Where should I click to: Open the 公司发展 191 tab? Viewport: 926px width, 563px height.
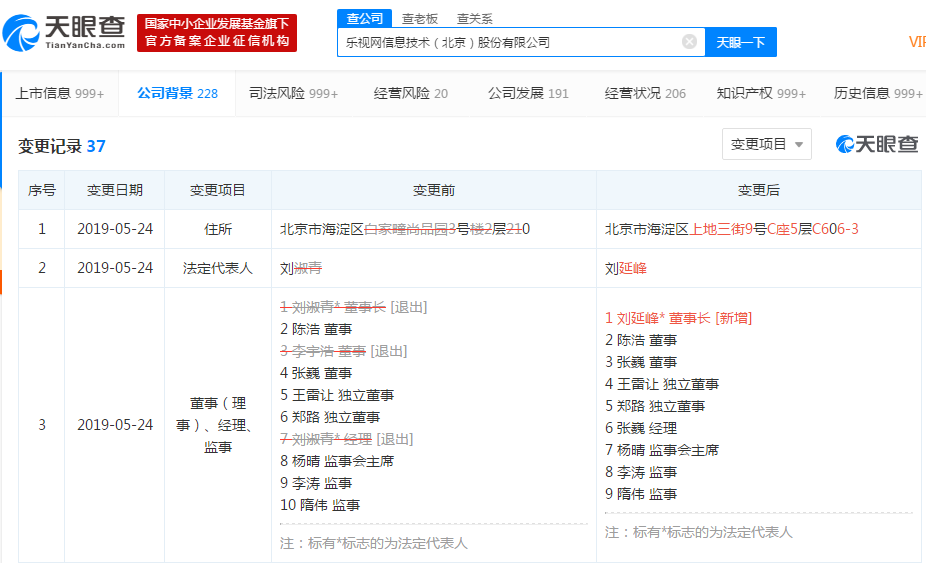click(528, 93)
